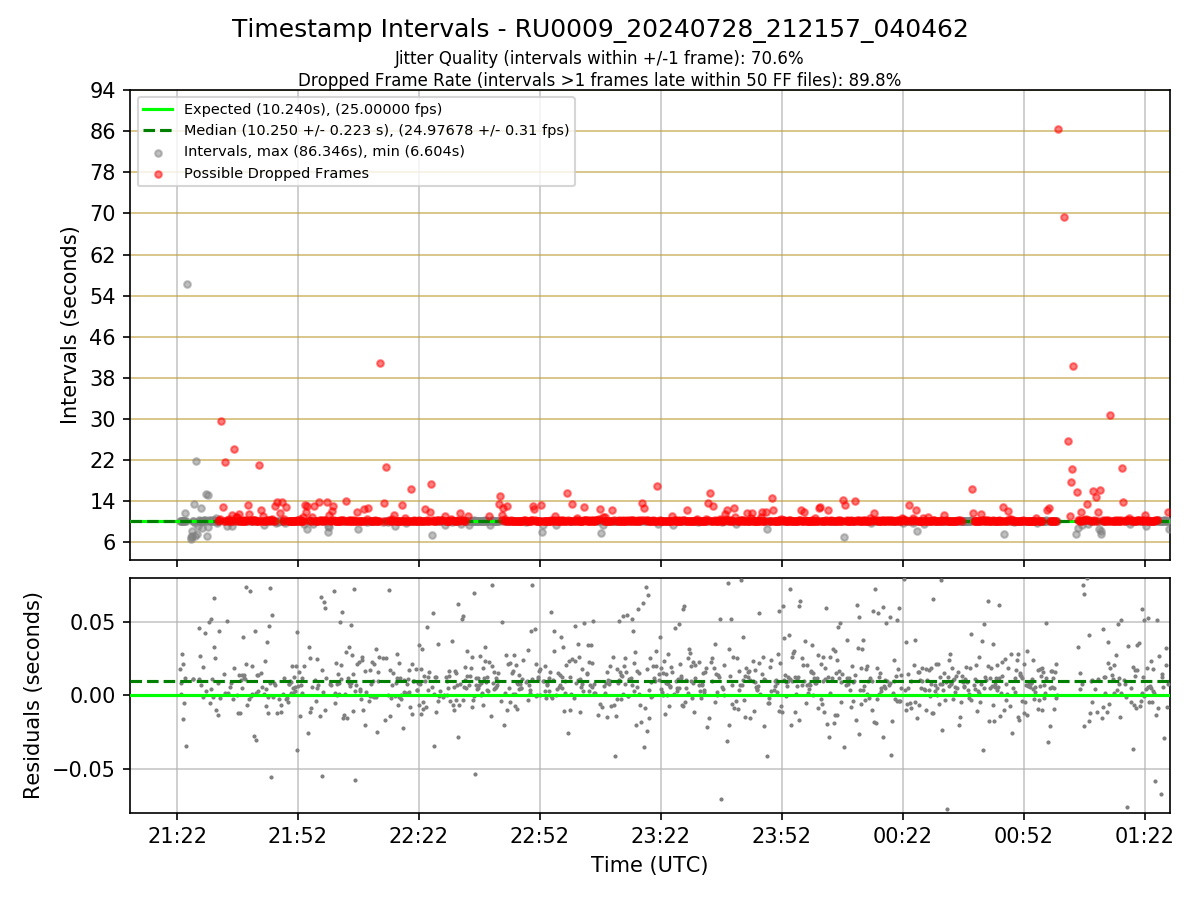Click the x-axis tick label '23:22'
The height and width of the screenshot is (900, 1200).
pos(661,835)
